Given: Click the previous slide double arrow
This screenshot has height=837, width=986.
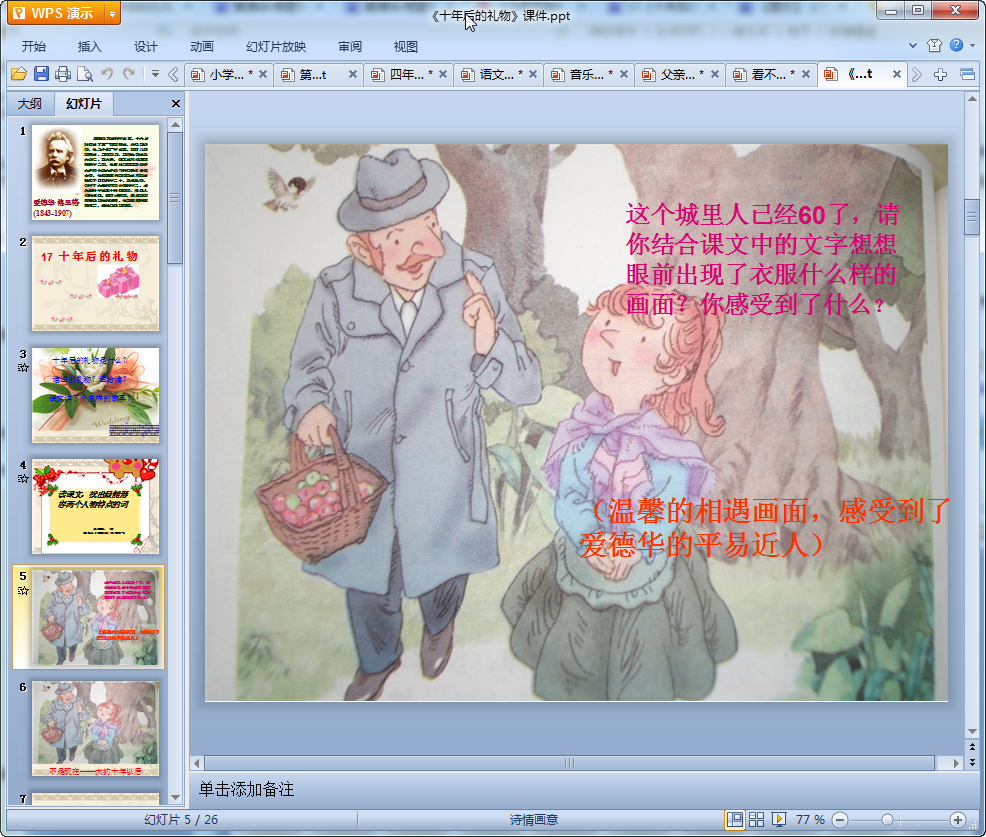Looking at the screenshot, I should [972, 747].
